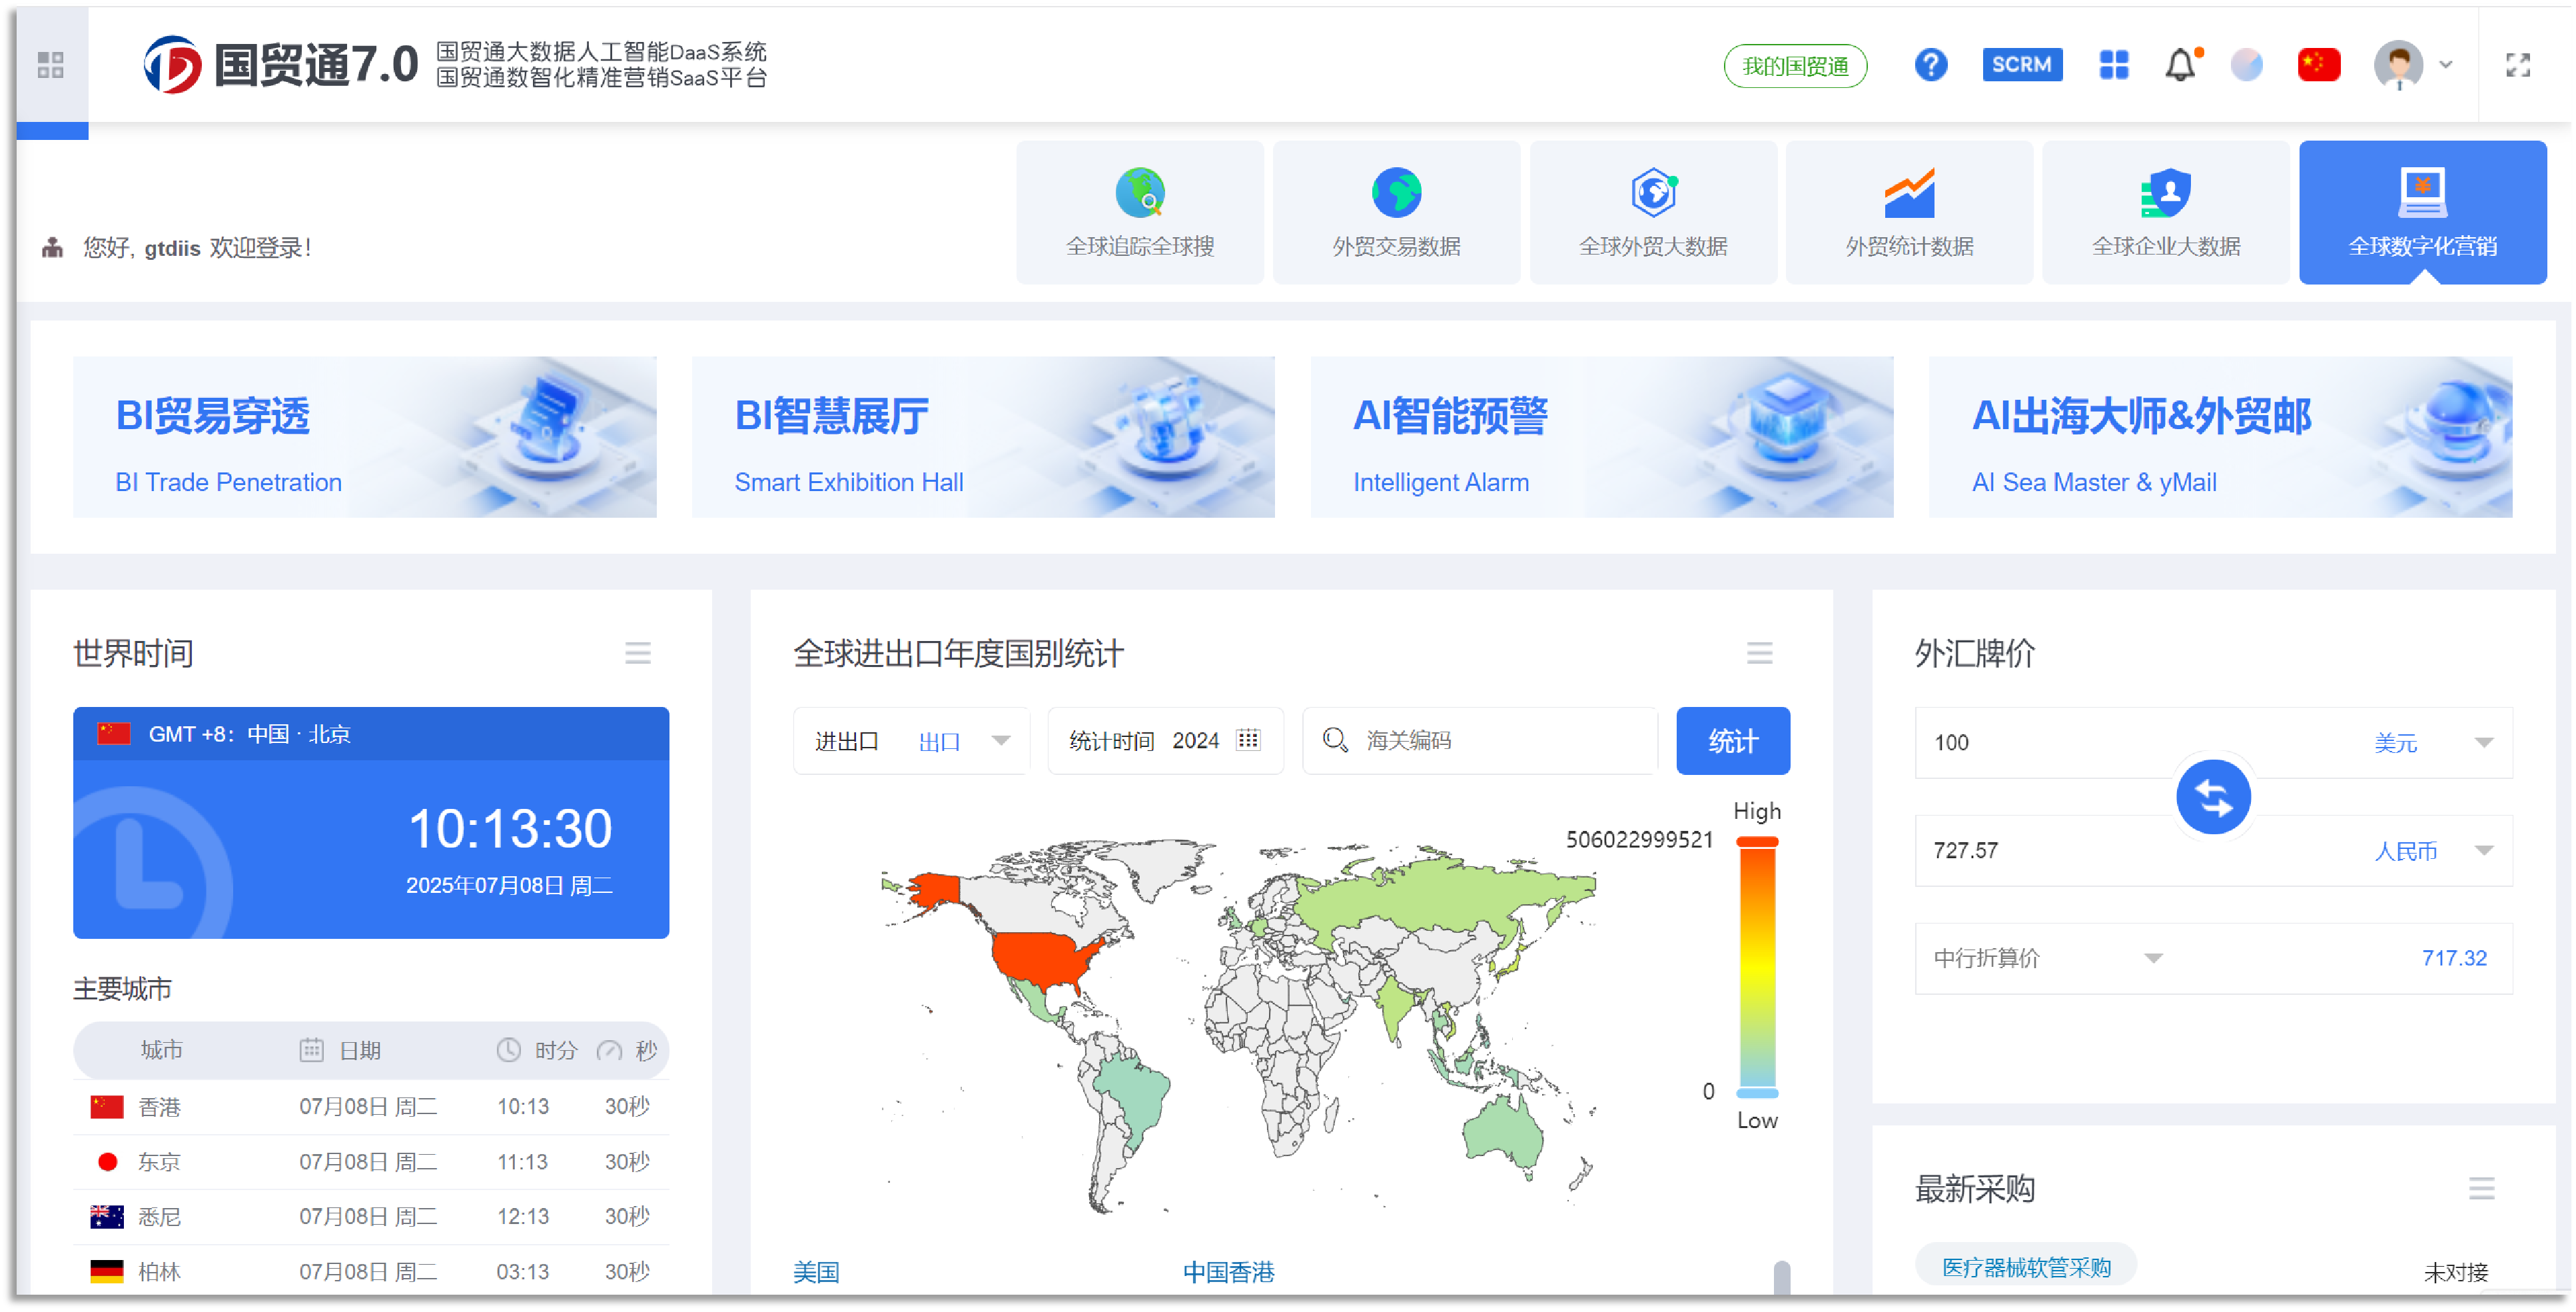
Task: Open the World Time panel hamburger menu
Action: 637,653
